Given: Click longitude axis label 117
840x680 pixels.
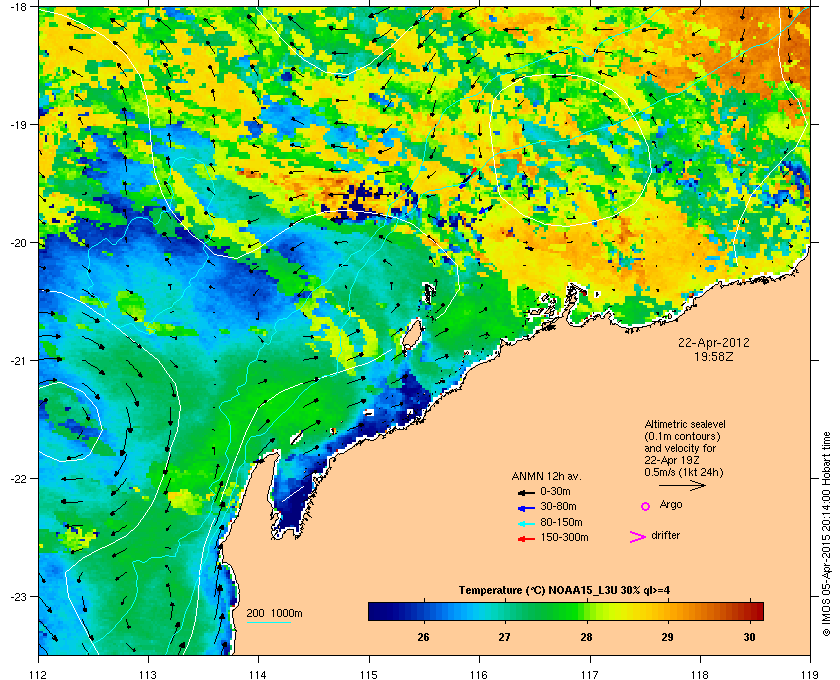Looking at the screenshot, I should [x=590, y=675].
